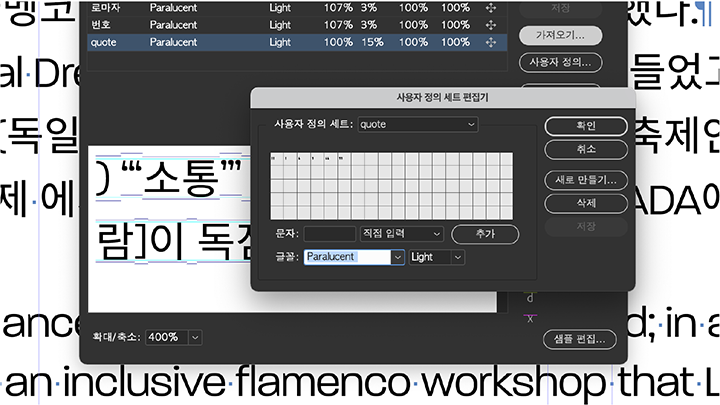Expand the Paralucent font family dropdown arrow
This screenshot has height=405, width=720.
point(398,257)
